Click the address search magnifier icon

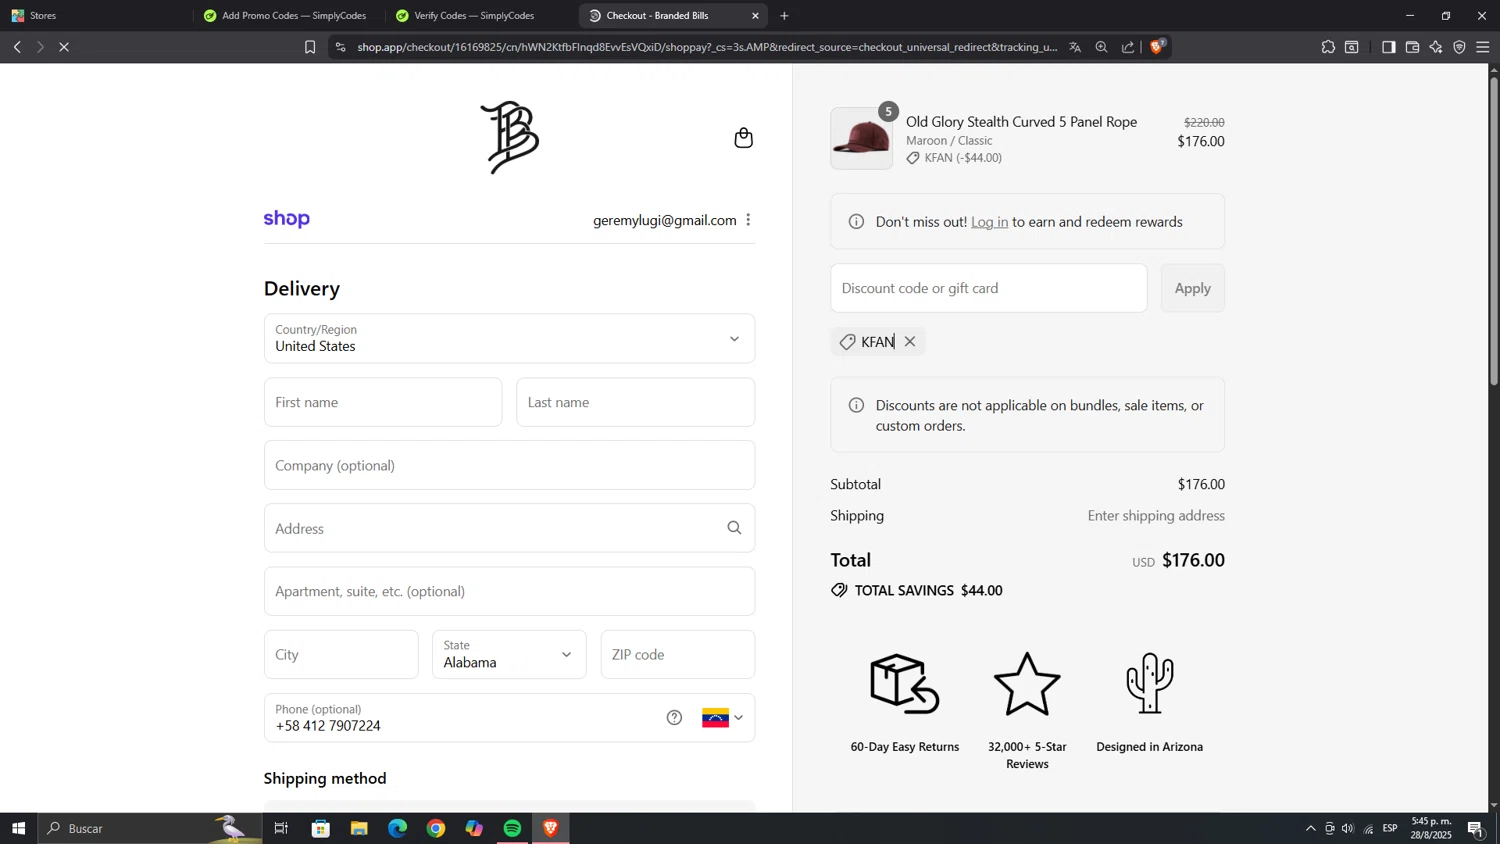734,528
